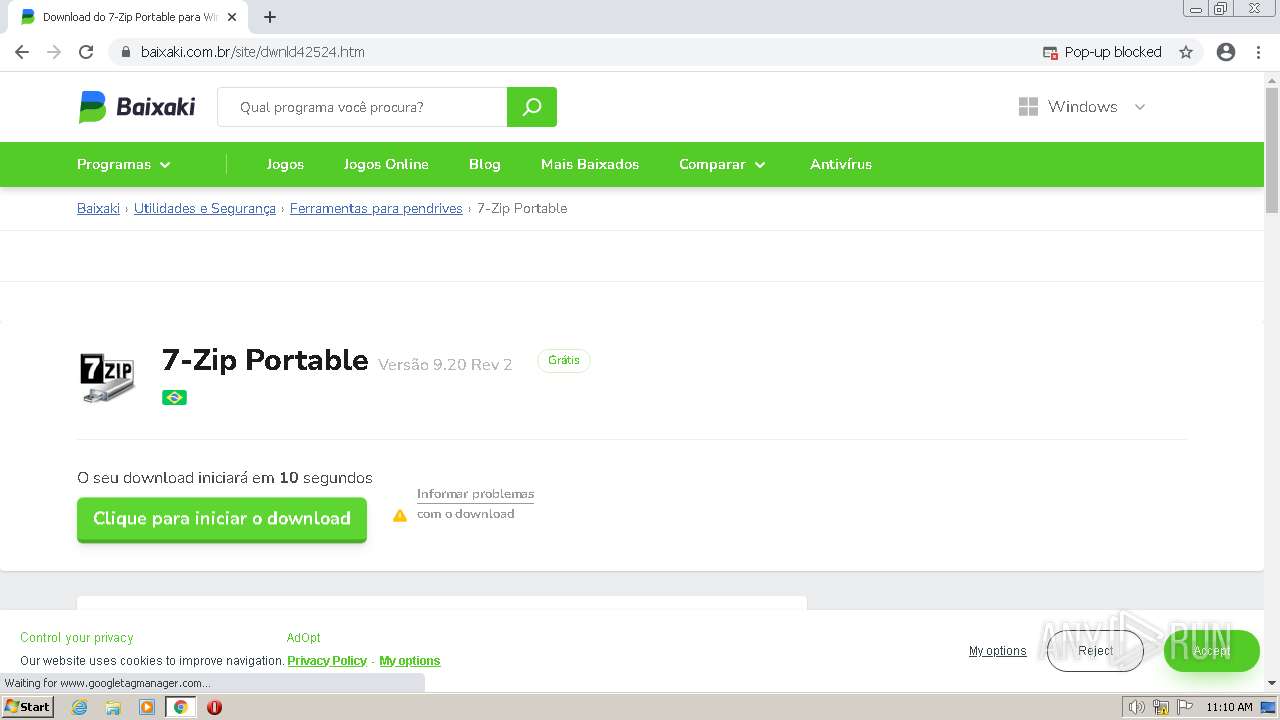This screenshot has width=1280, height=720.
Task: Click the Baixaki logo
Action: [137, 107]
